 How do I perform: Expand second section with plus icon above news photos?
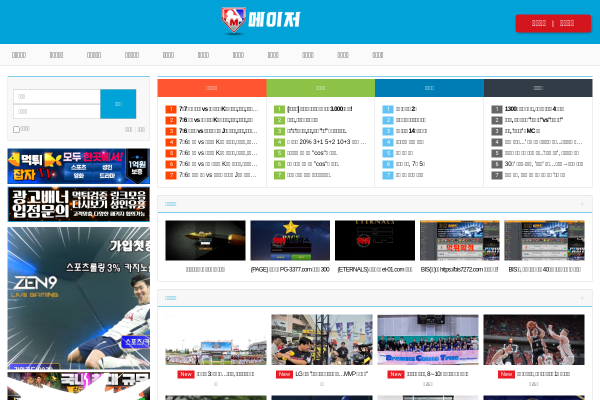coord(582,298)
